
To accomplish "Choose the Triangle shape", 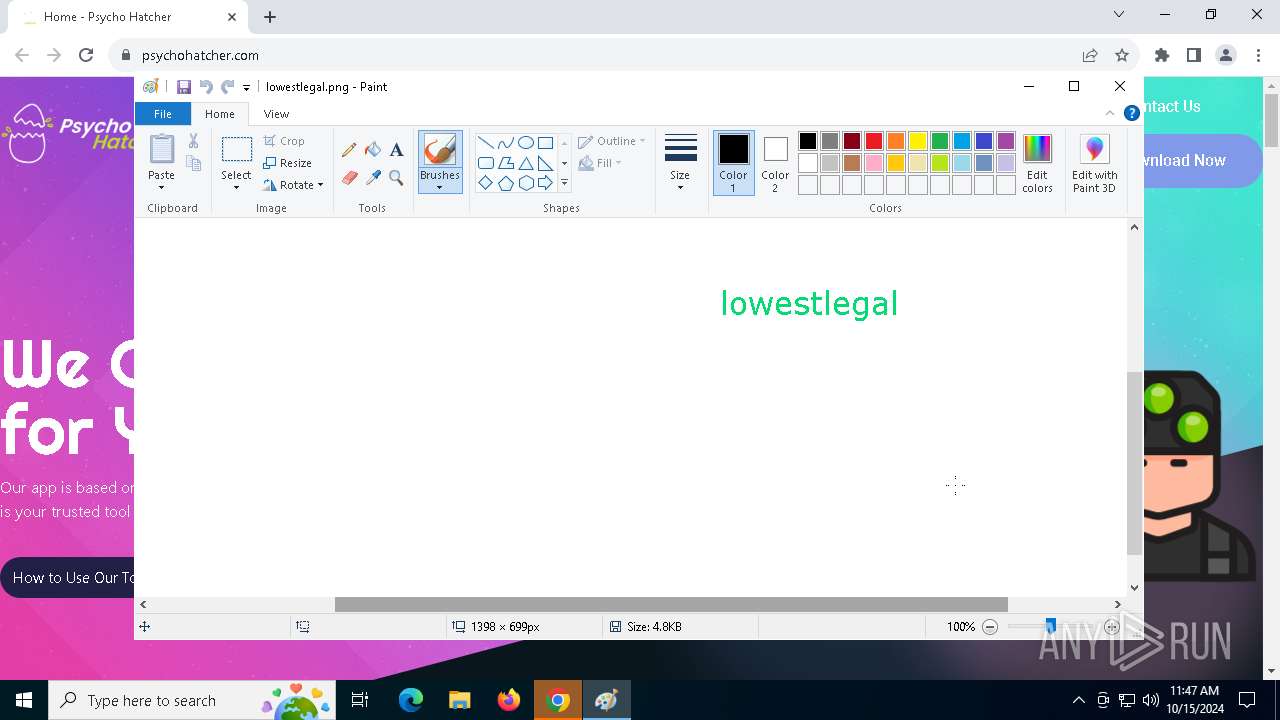I will [x=525, y=163].
